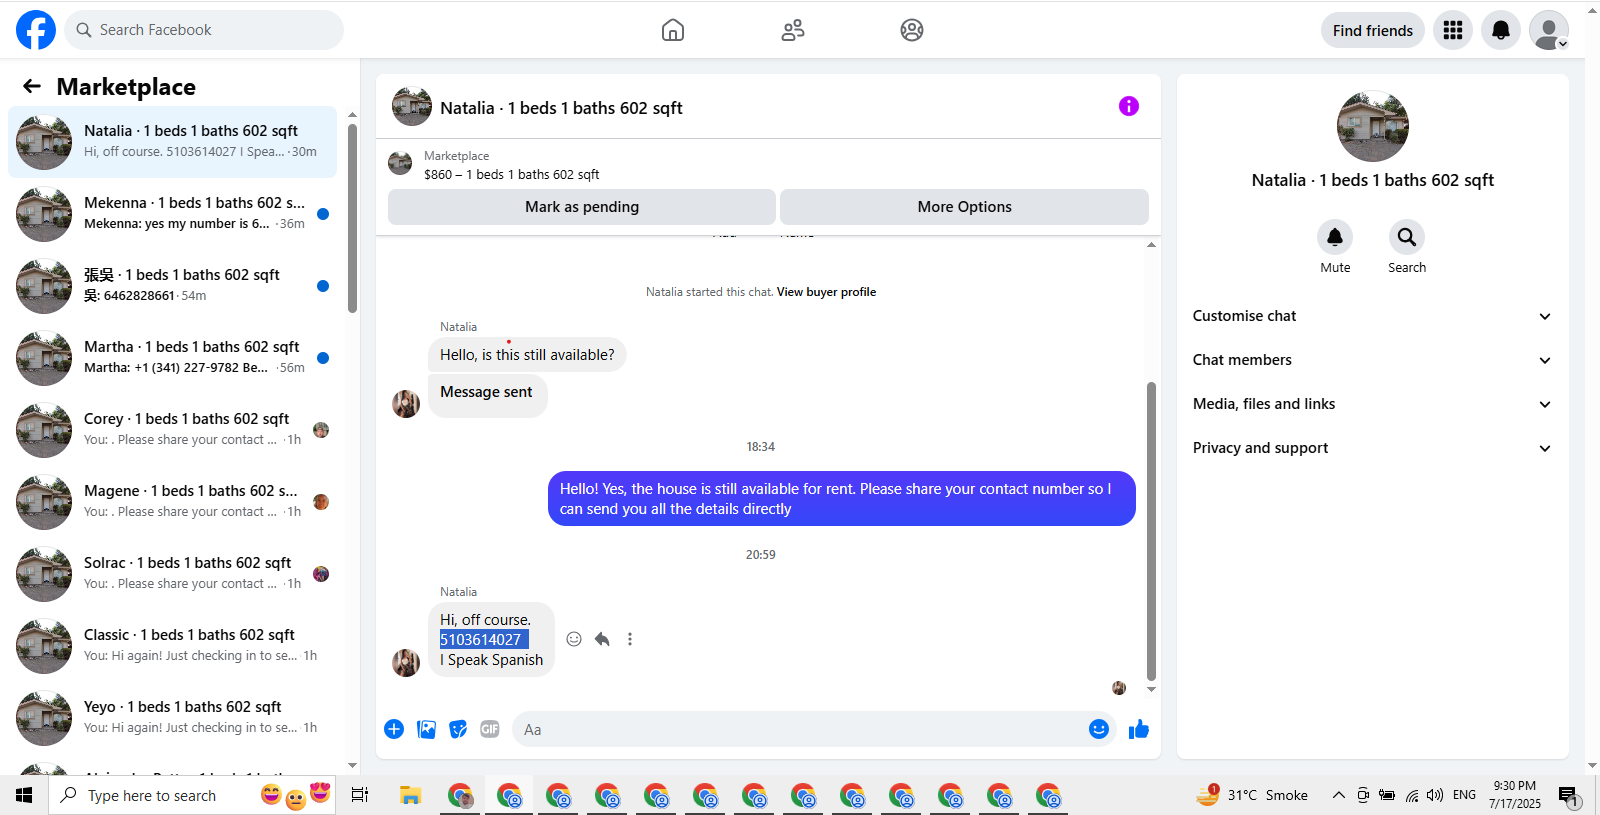Open the Magene conversation
This screenshot has width=1600, height=815.
(173, 502)
